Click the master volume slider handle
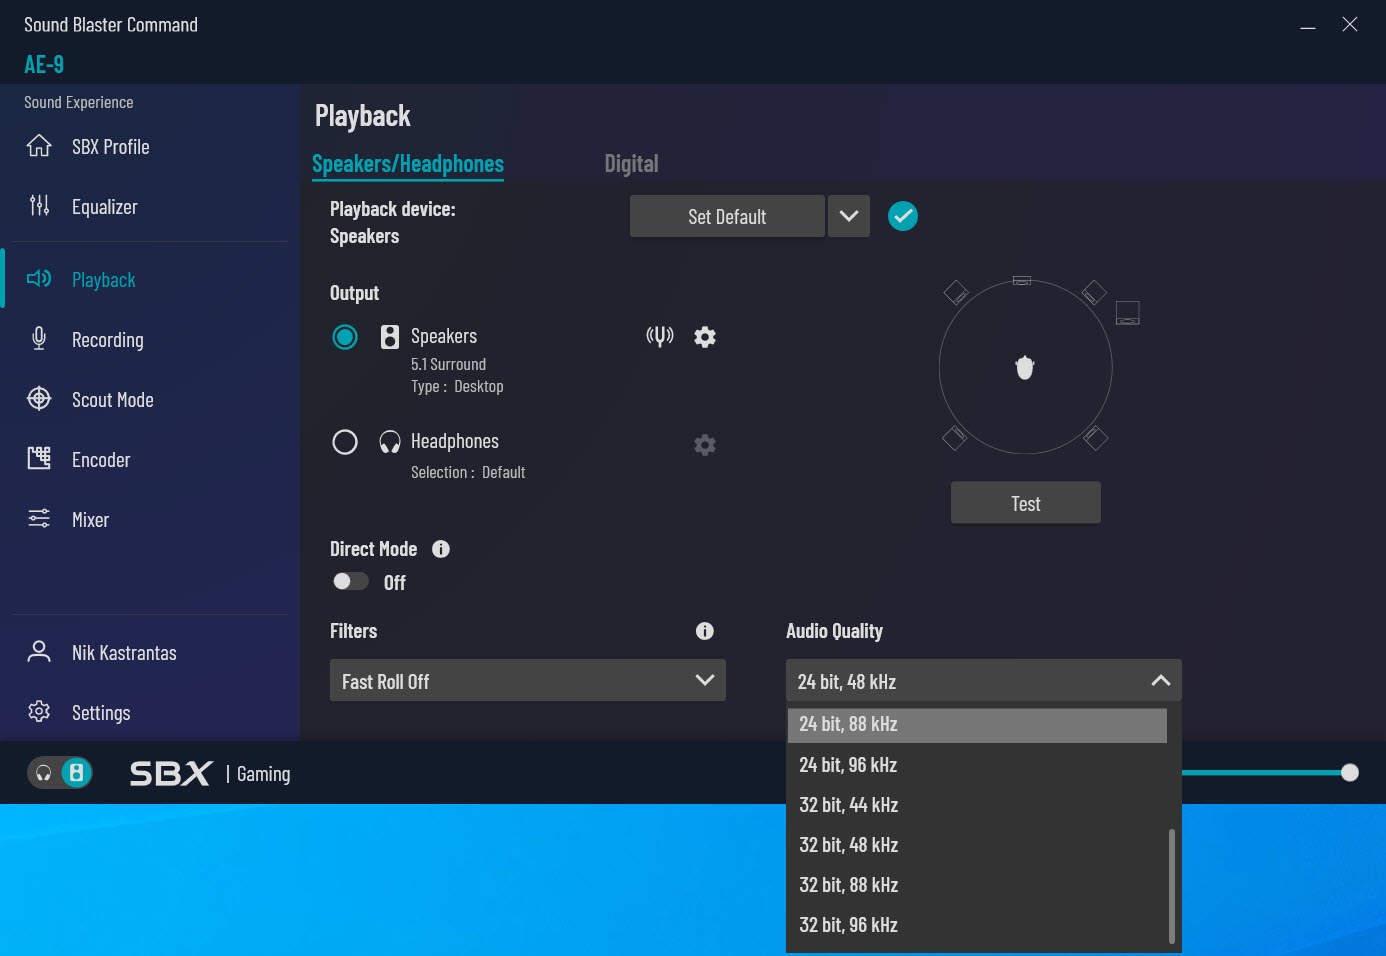Image resolution: width=1386 pixels, height=956 pixels. click(x=1350, y=772)
